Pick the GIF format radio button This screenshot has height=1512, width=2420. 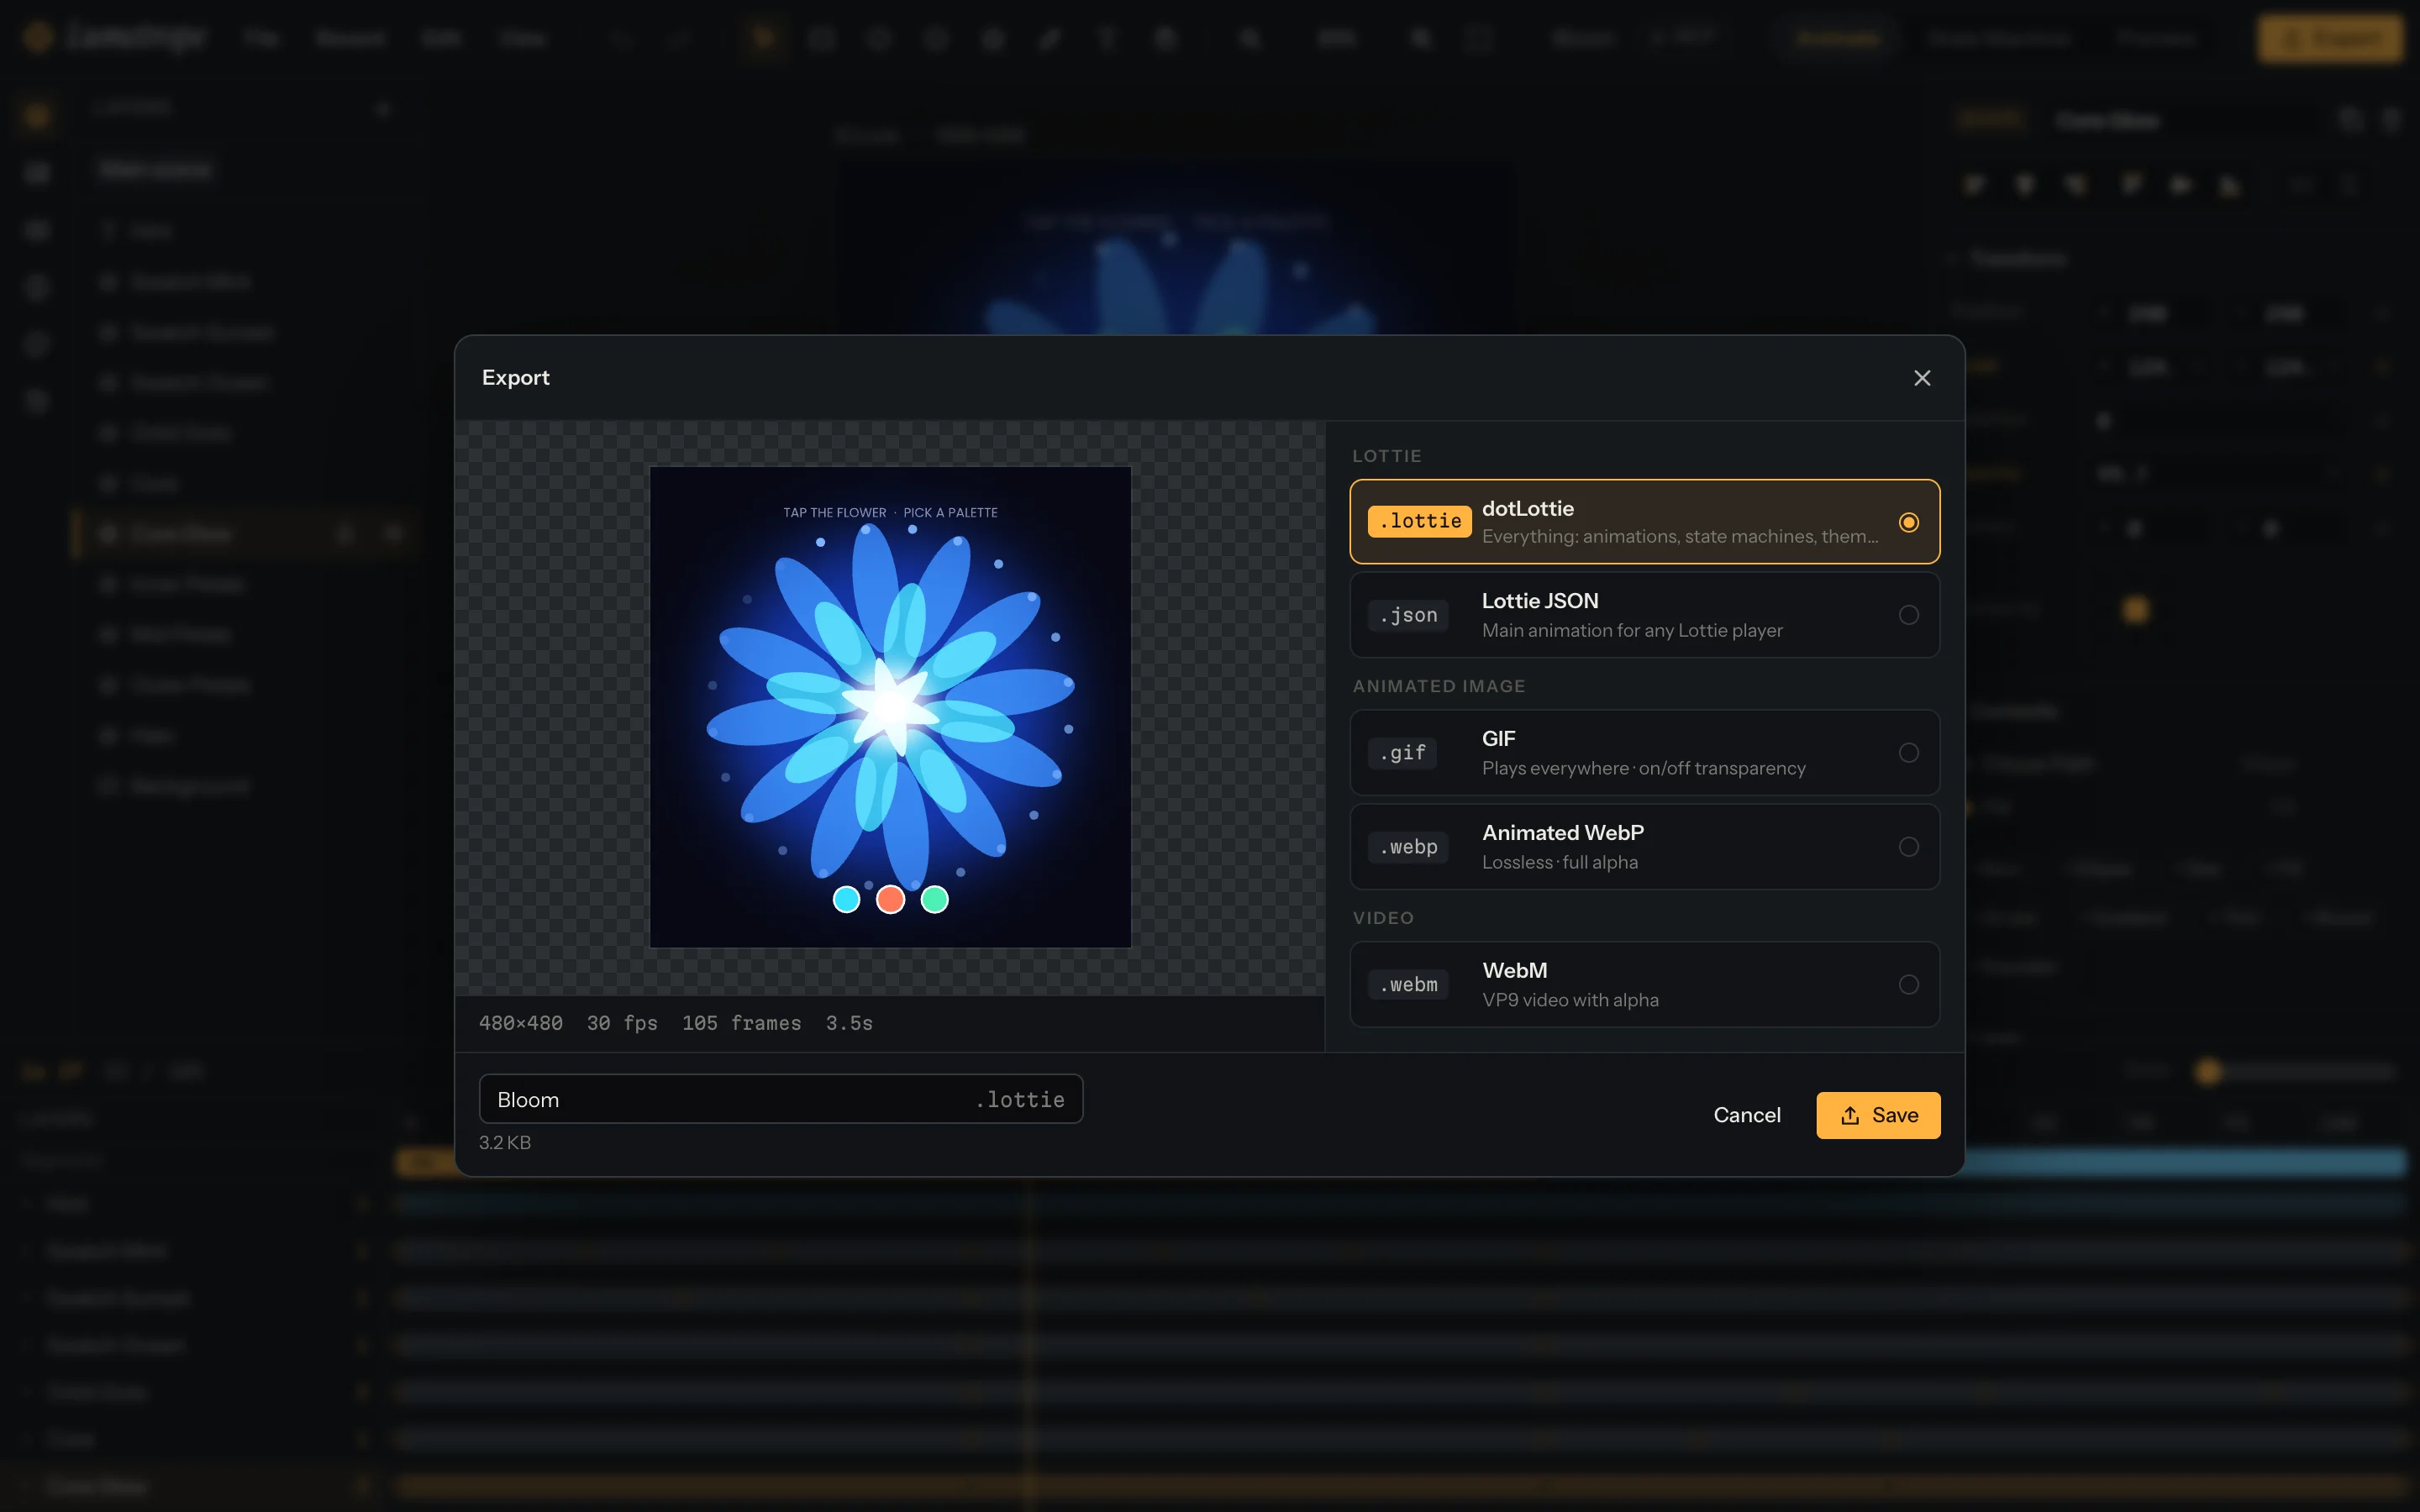[x=1908, y=753]
